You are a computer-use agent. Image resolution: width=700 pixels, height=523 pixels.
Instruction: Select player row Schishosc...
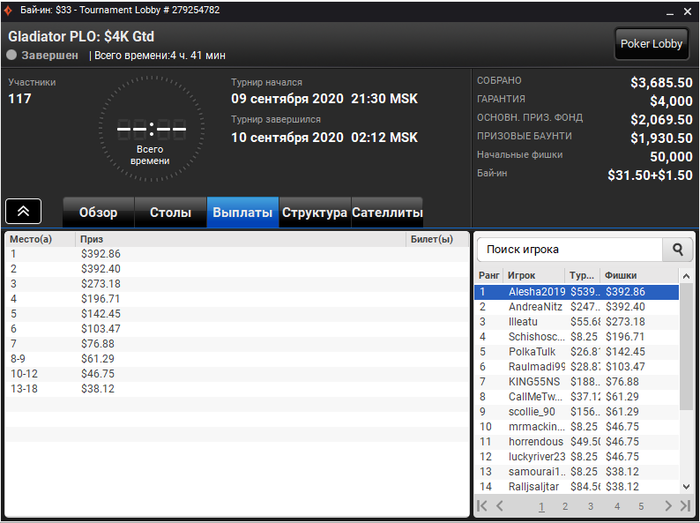tap(577, 337)
